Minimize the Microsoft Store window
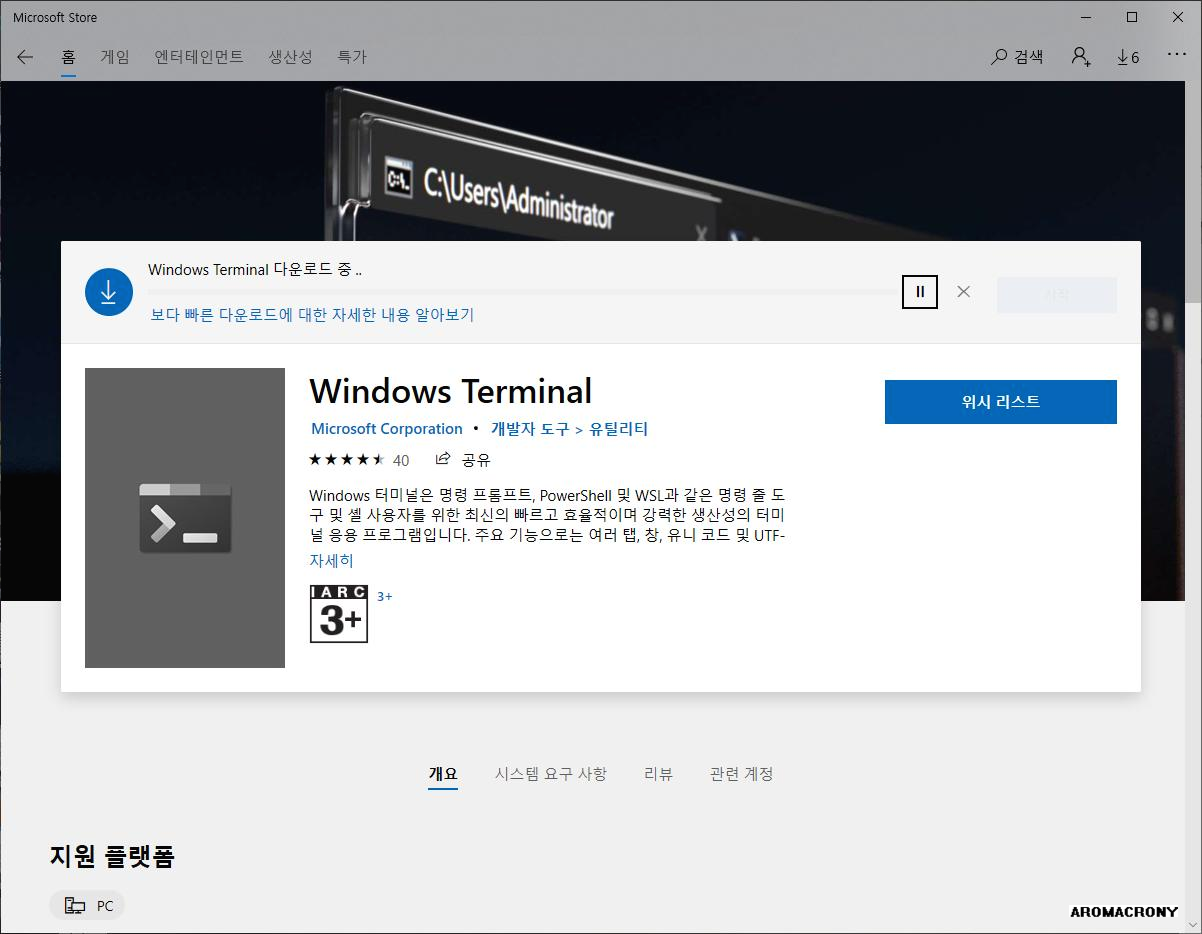The height and width of the screenshot is (934, 1202). 1087,17
